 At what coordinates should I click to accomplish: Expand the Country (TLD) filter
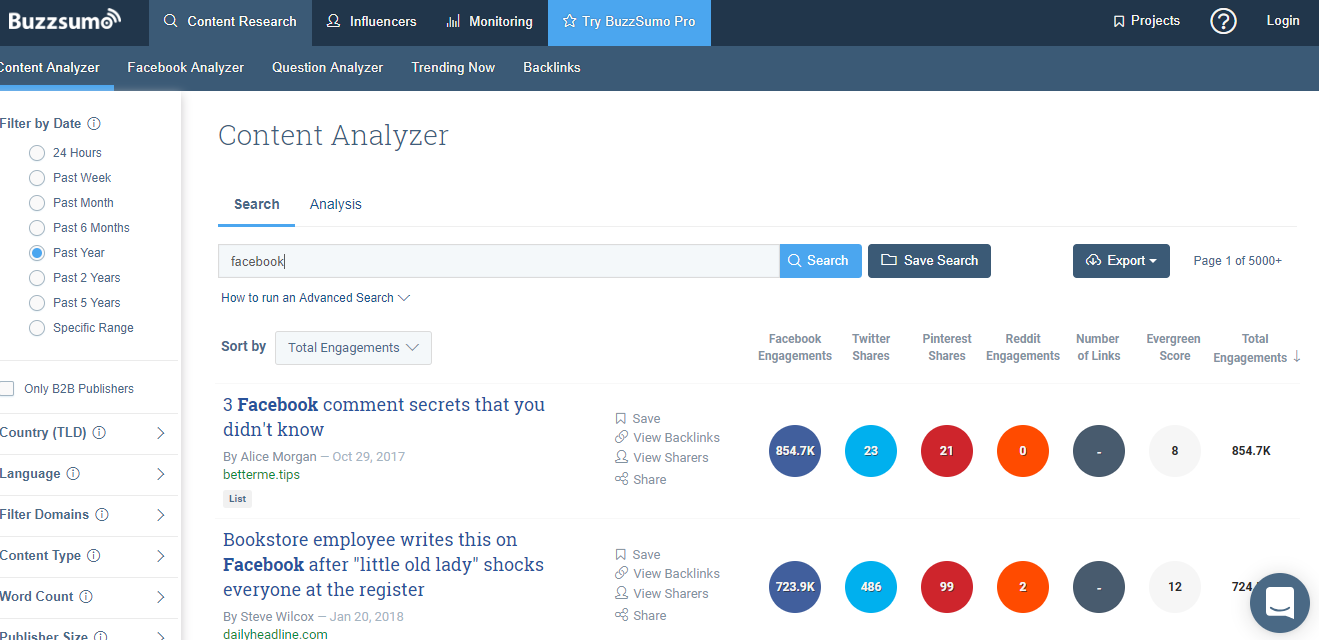(x=160, y=433)
